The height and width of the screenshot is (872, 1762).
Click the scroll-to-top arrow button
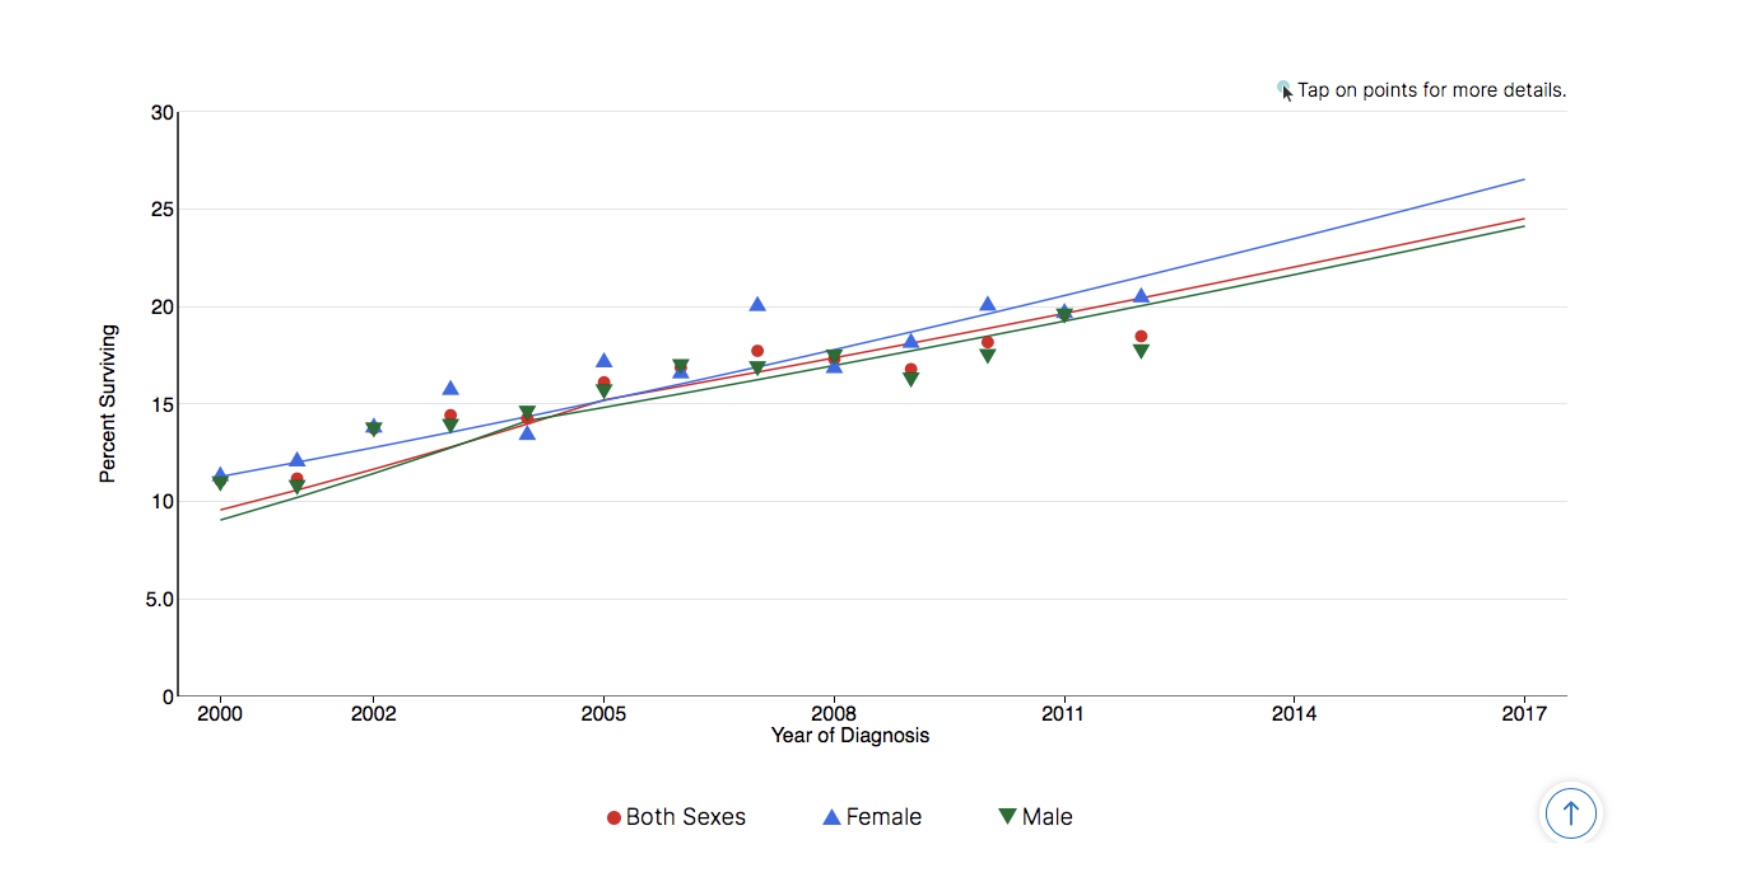(1570, 813)
